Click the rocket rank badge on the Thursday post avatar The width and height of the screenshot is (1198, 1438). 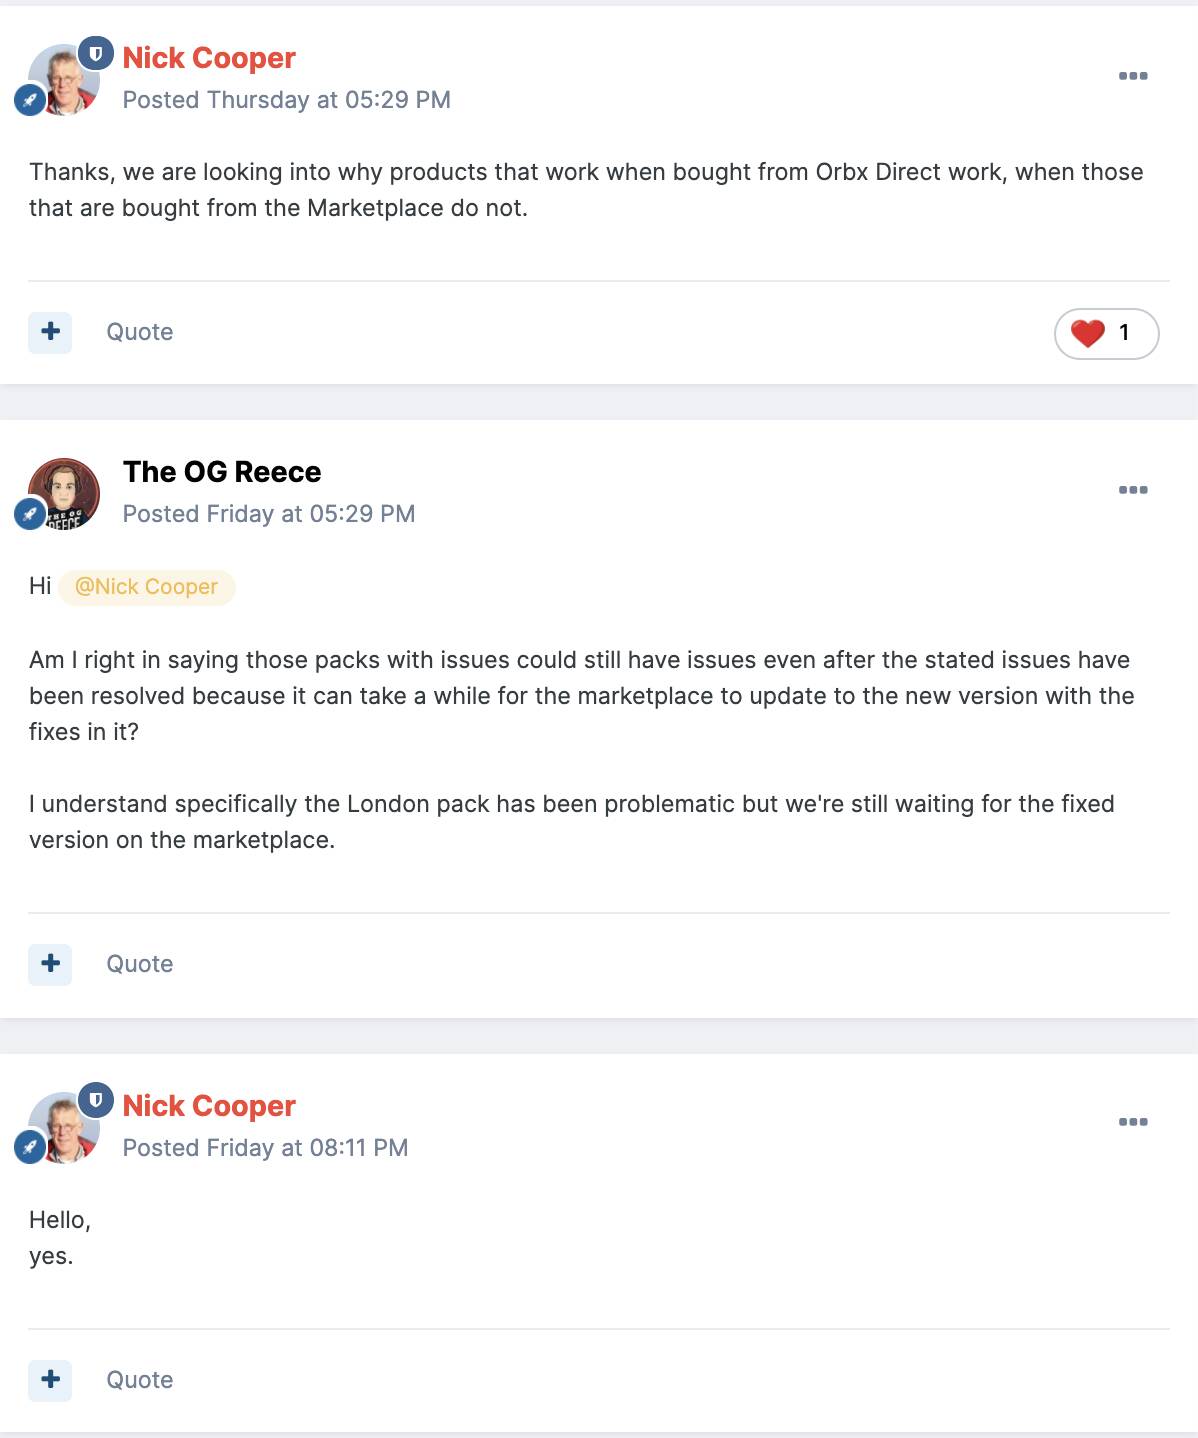[29, 100]
